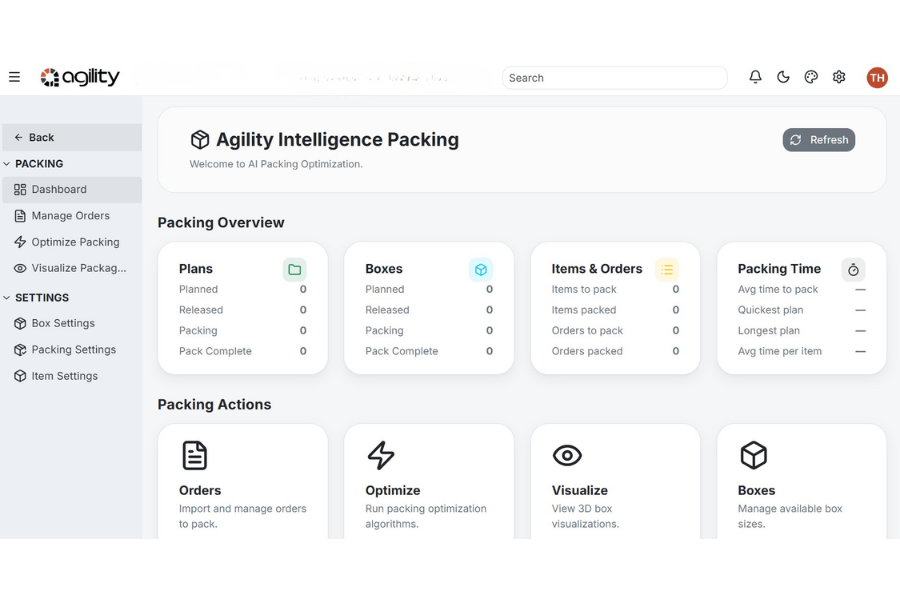
Task: Open Visualize Packaging in sidebar
Action: [x=72, y=268]
